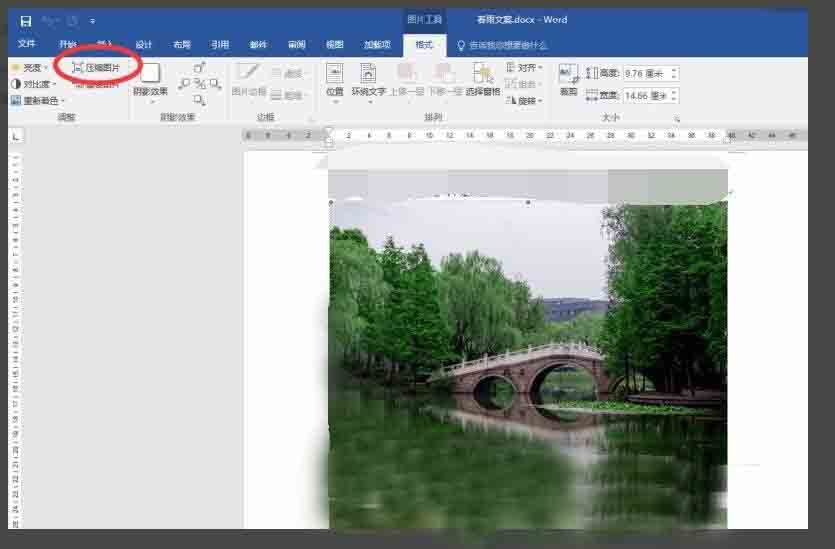
Task: Open the 位置 (Position) dropdown
Action: pos(334,82)
